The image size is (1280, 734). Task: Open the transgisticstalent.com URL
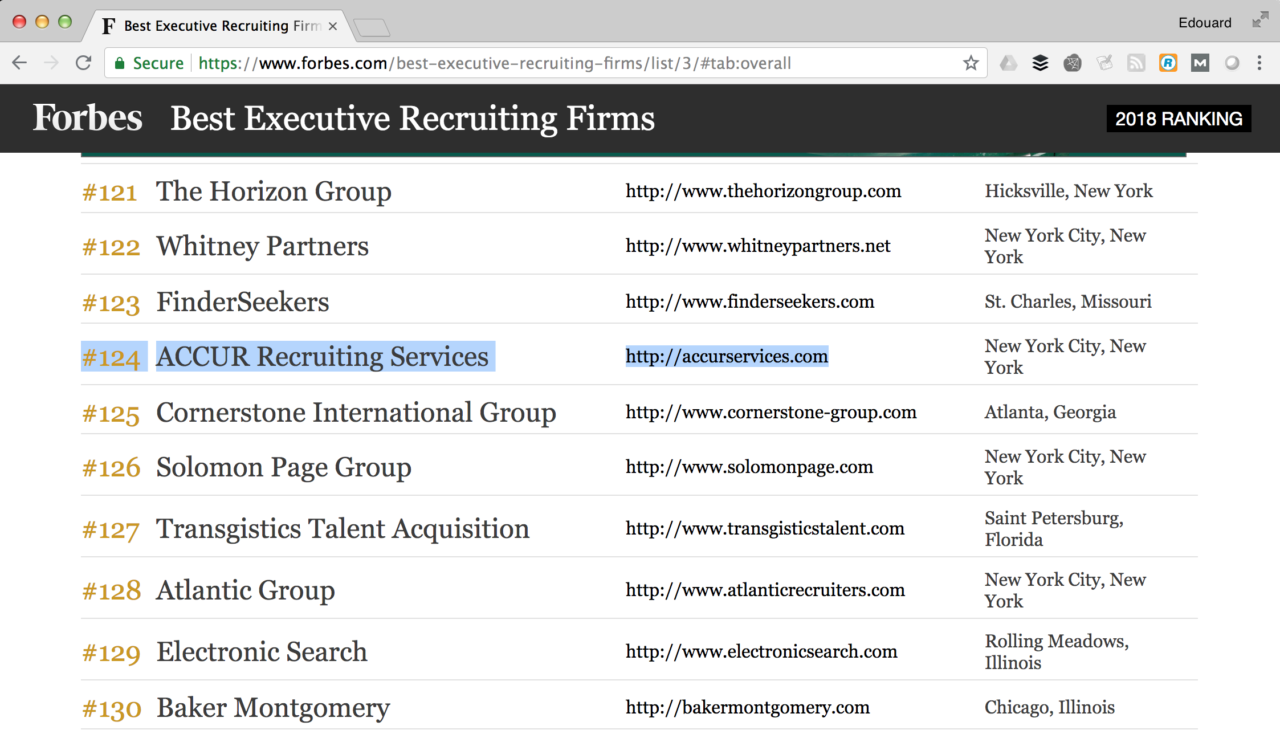[x=765, y=529]
